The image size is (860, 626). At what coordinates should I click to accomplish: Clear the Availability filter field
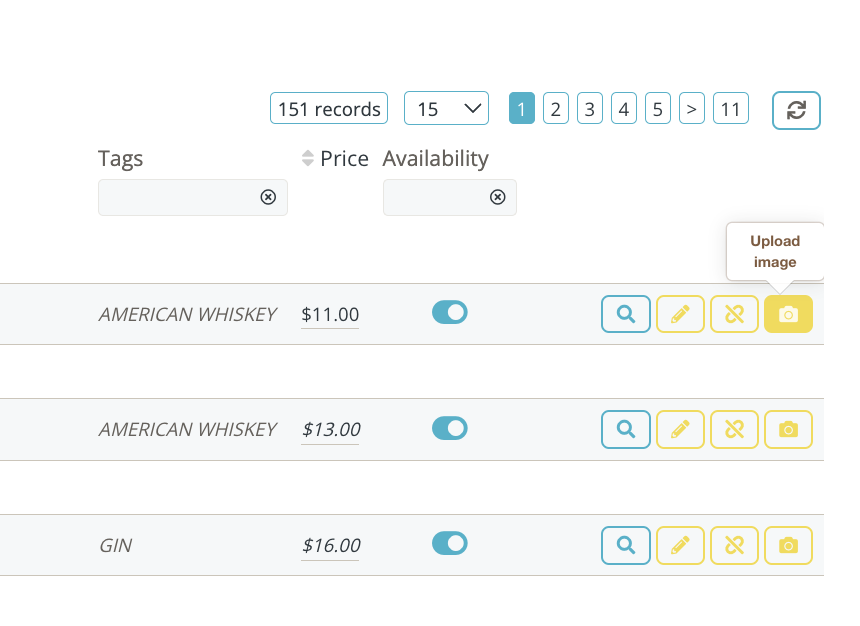pyautogui.click(x=497, y=198)
